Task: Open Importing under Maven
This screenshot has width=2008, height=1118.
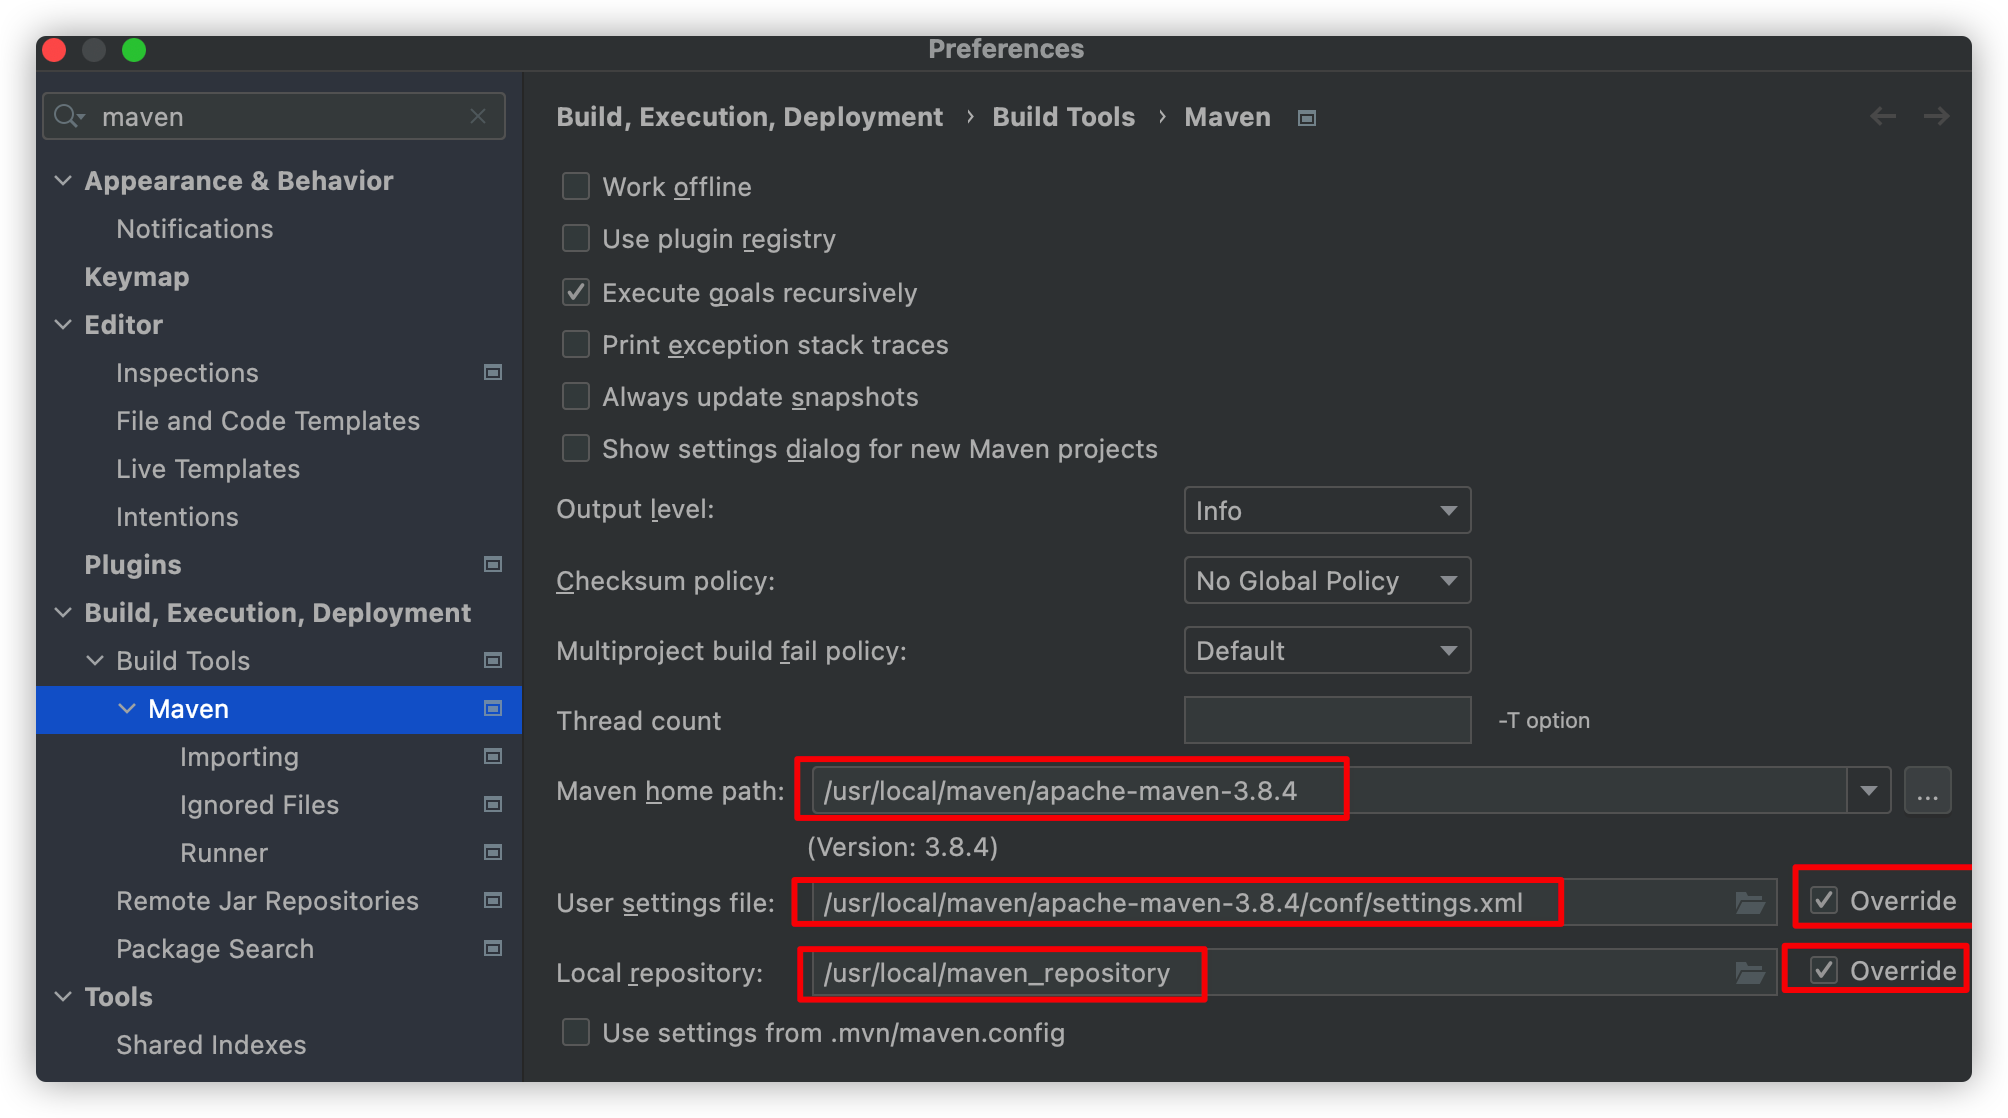Action: point(239,757)
